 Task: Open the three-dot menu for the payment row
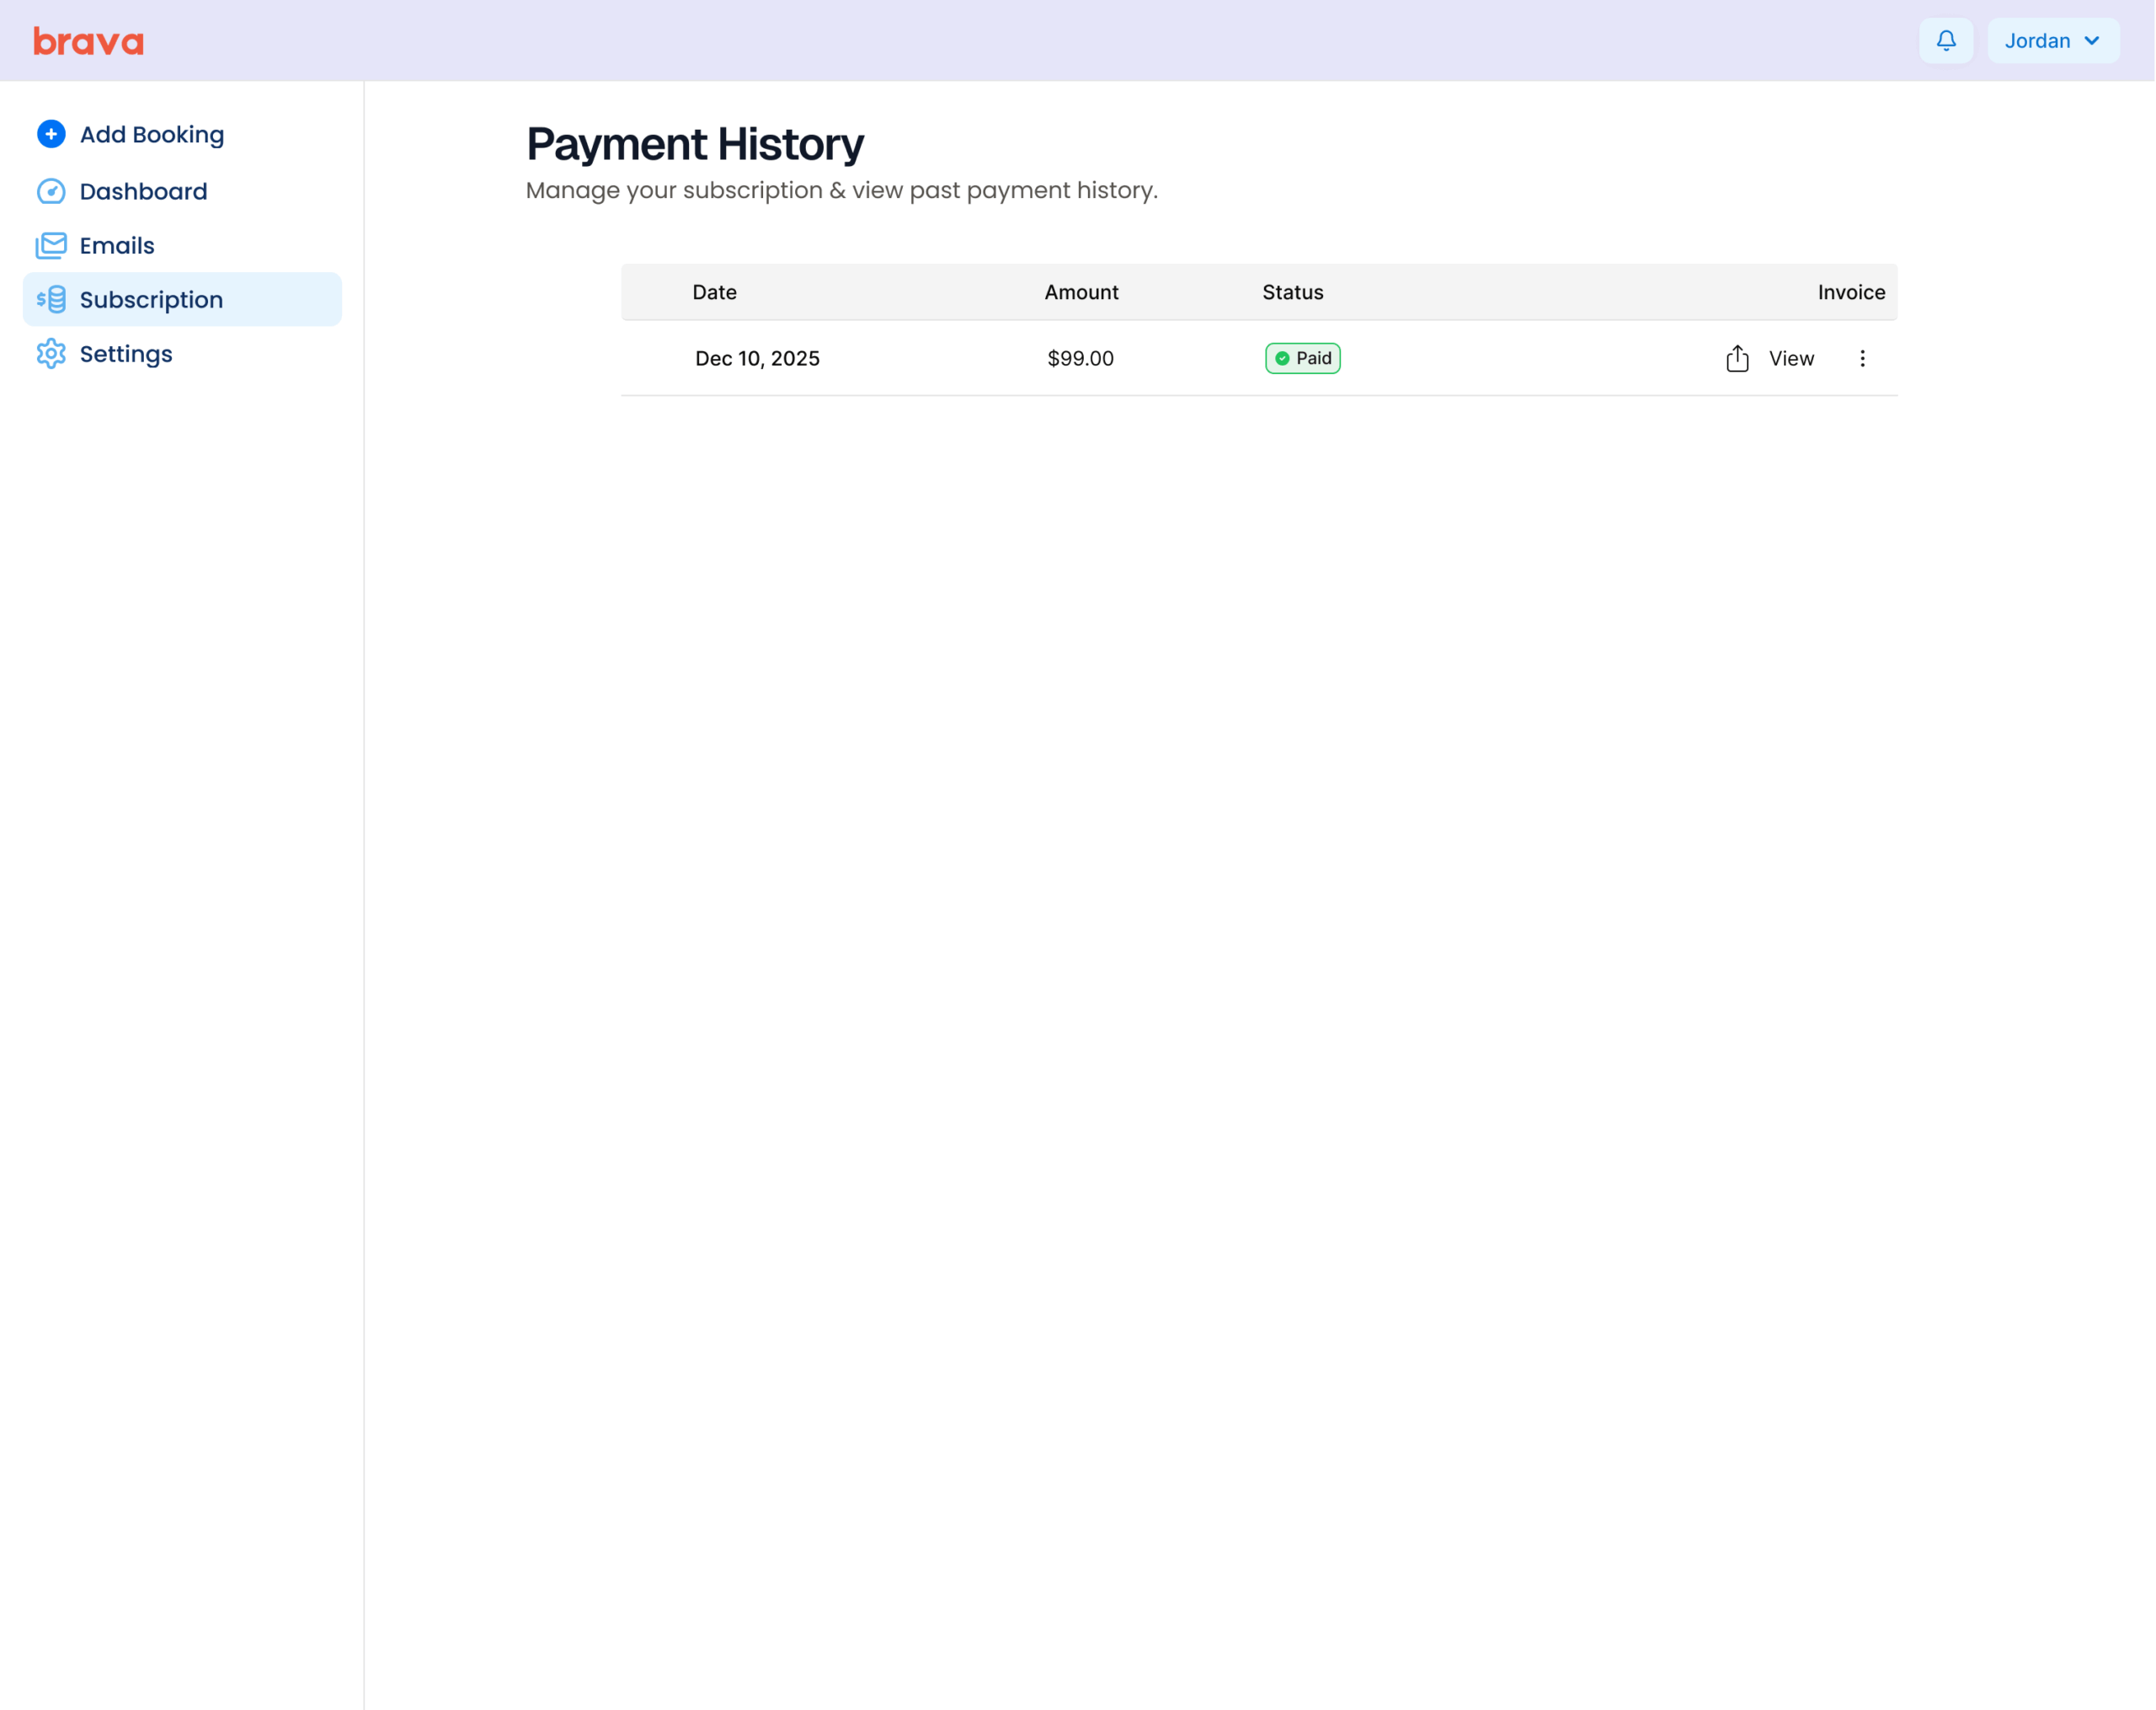click(1861, 358)
